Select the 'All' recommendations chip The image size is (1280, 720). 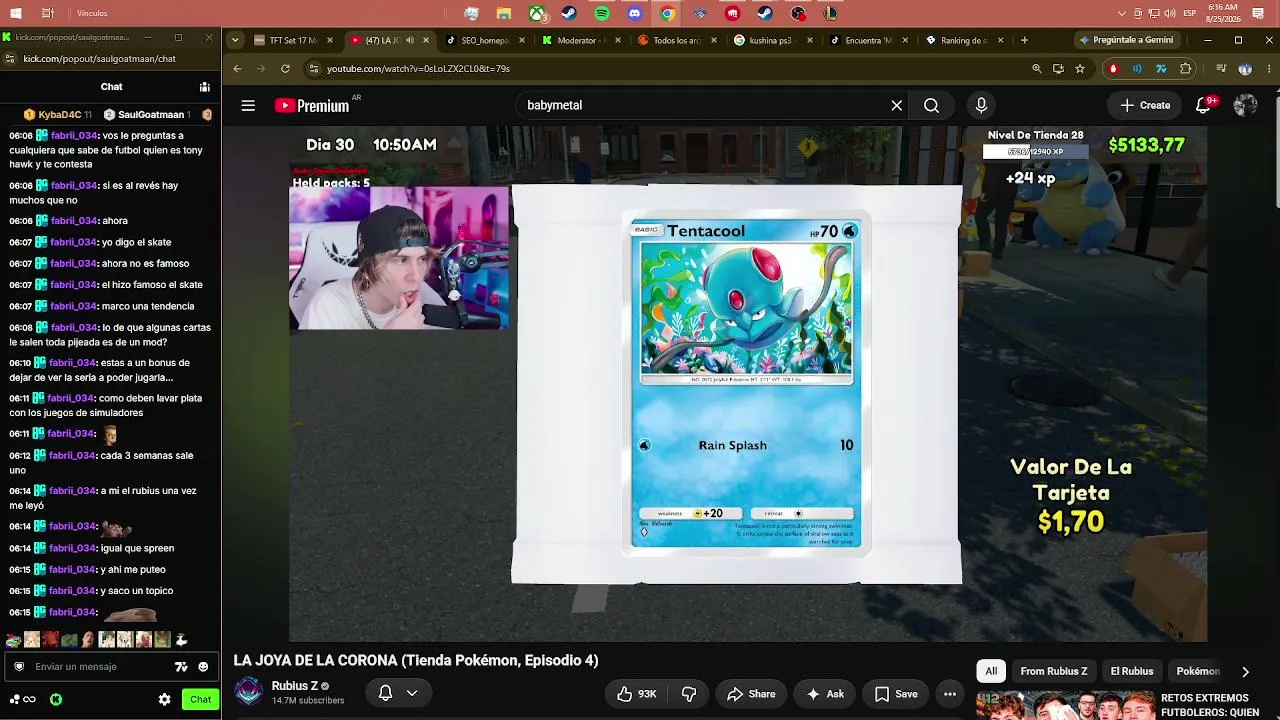pyautogui.click(x=991, y=671)
